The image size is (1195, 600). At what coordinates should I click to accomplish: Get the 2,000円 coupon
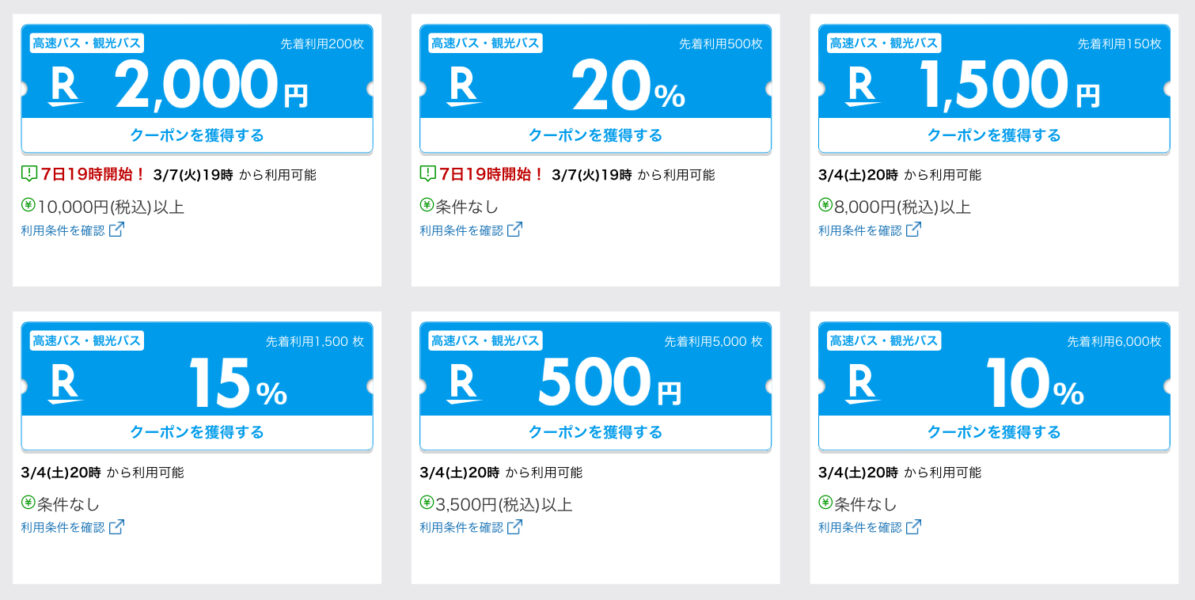click(x=197, y=136)
